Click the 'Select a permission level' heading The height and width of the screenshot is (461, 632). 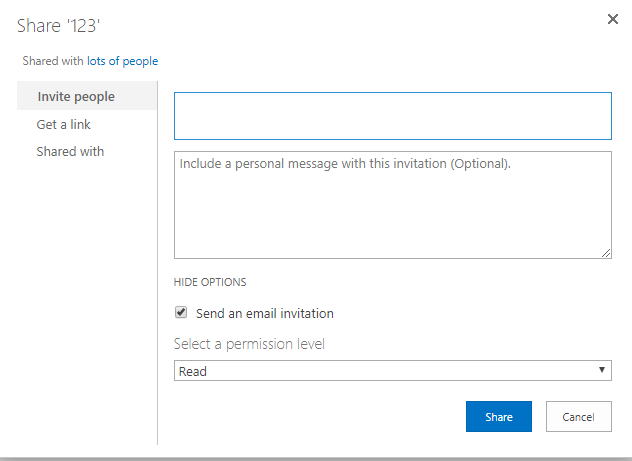click(249, 344)
